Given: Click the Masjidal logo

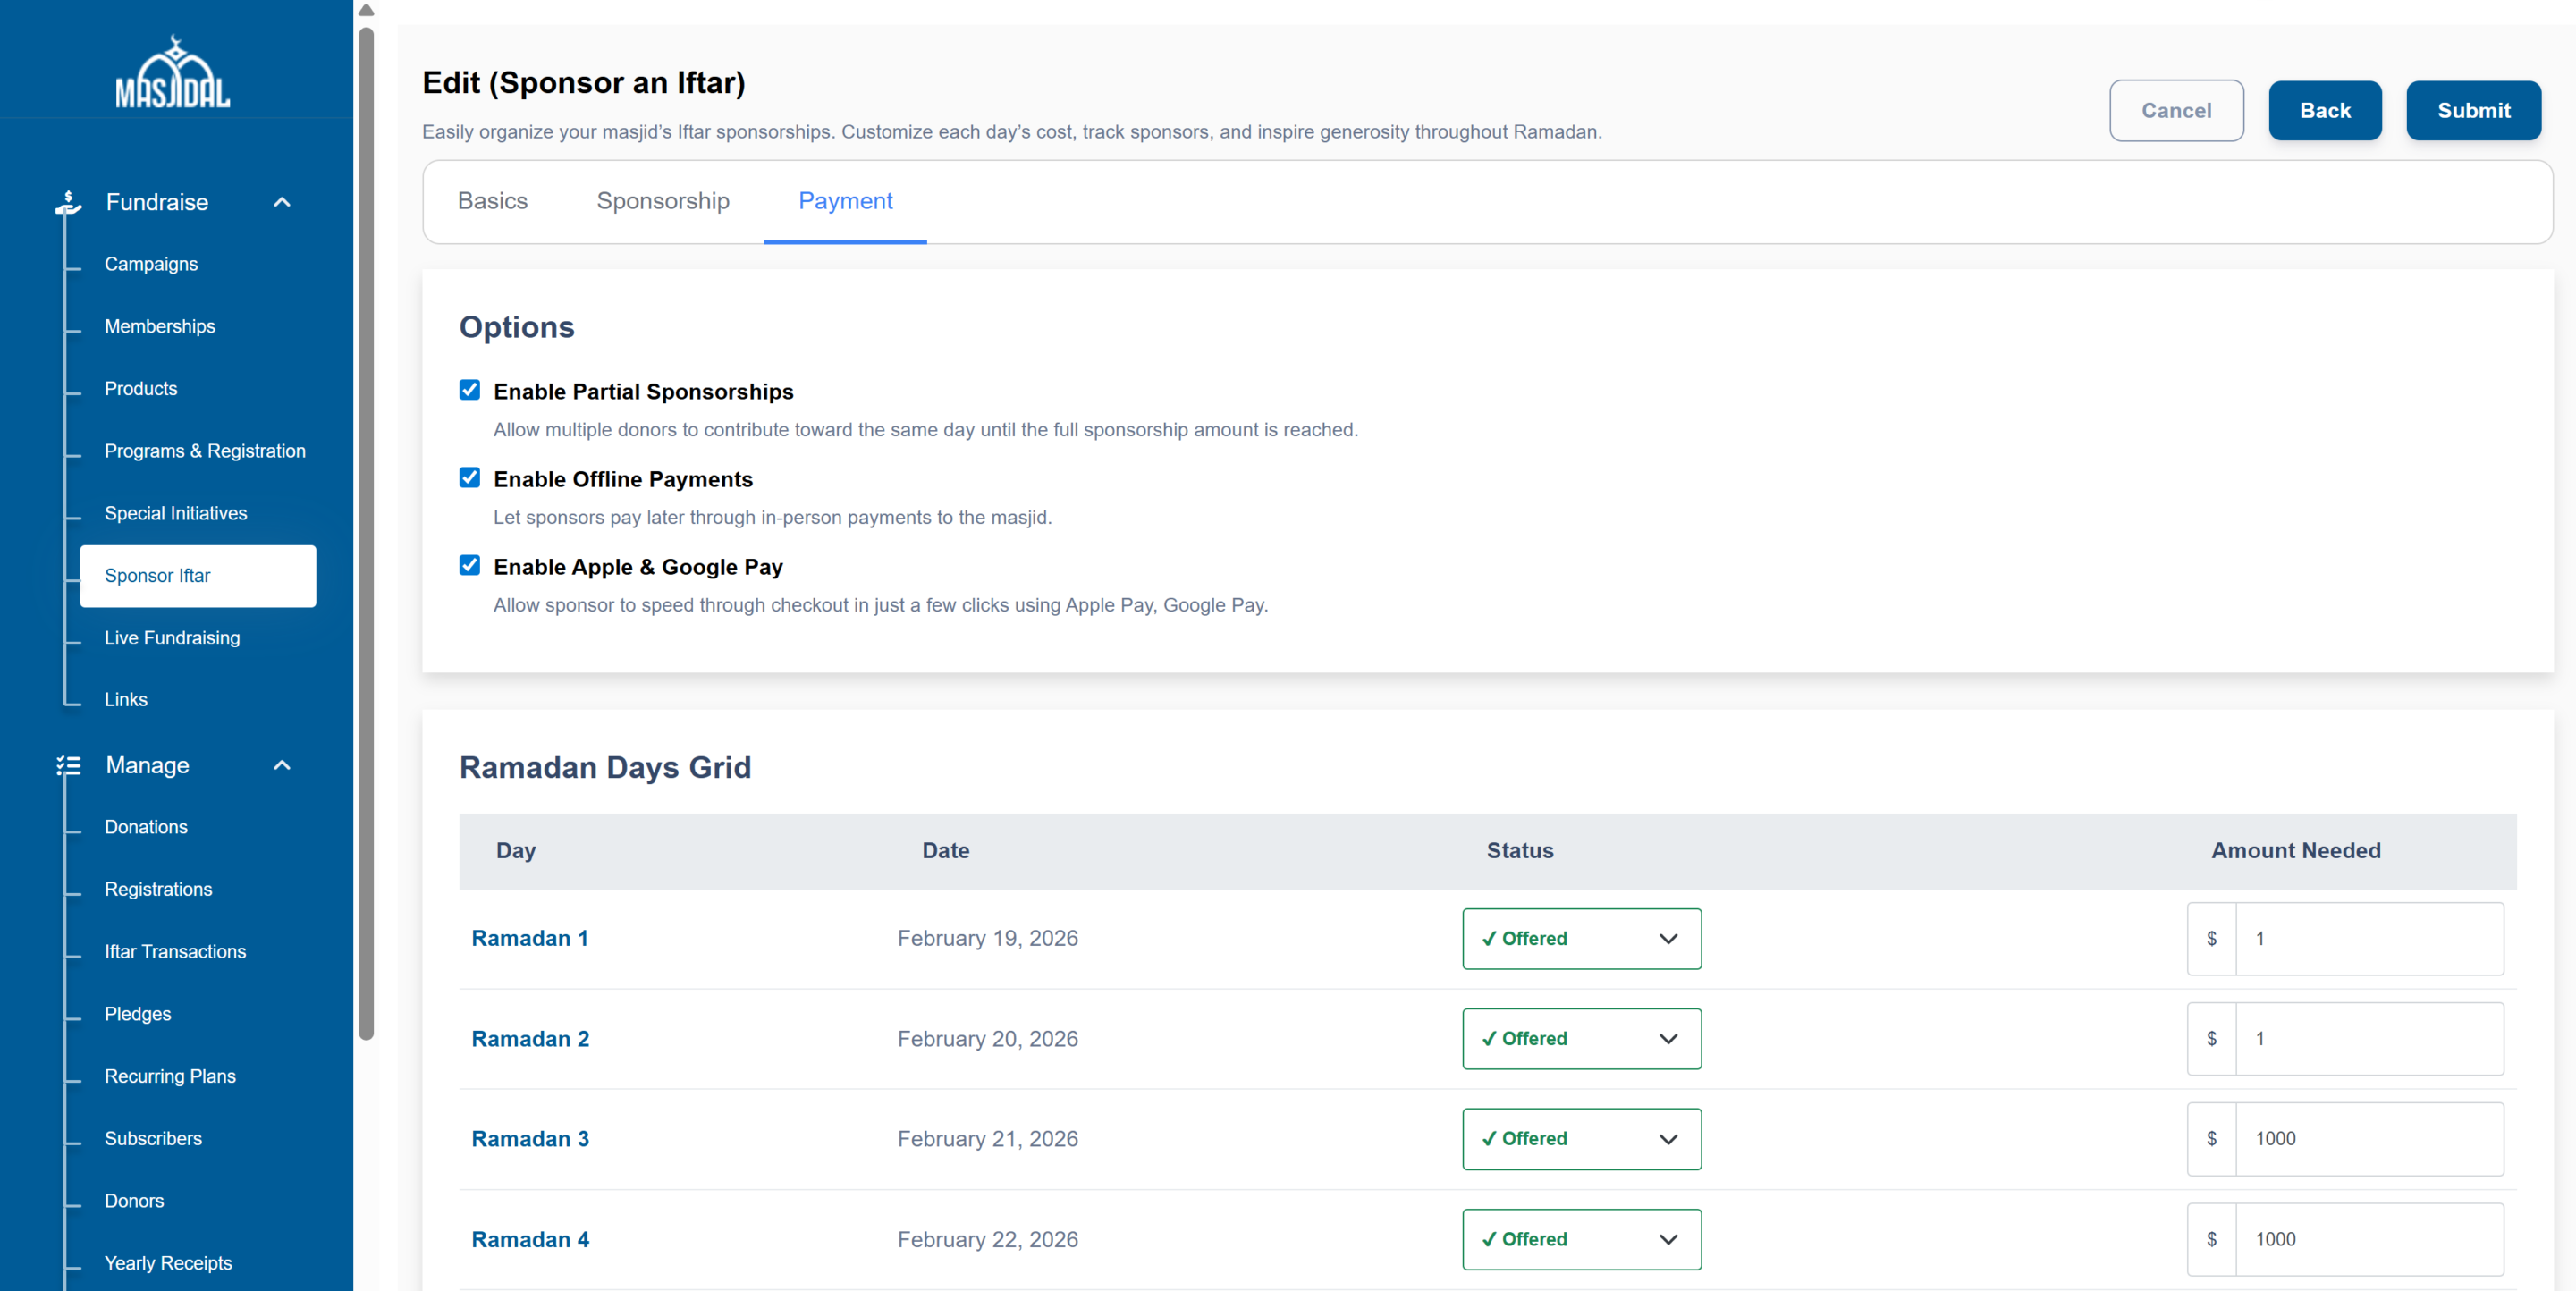Looking at the screenshot, I should pos(173,73).
